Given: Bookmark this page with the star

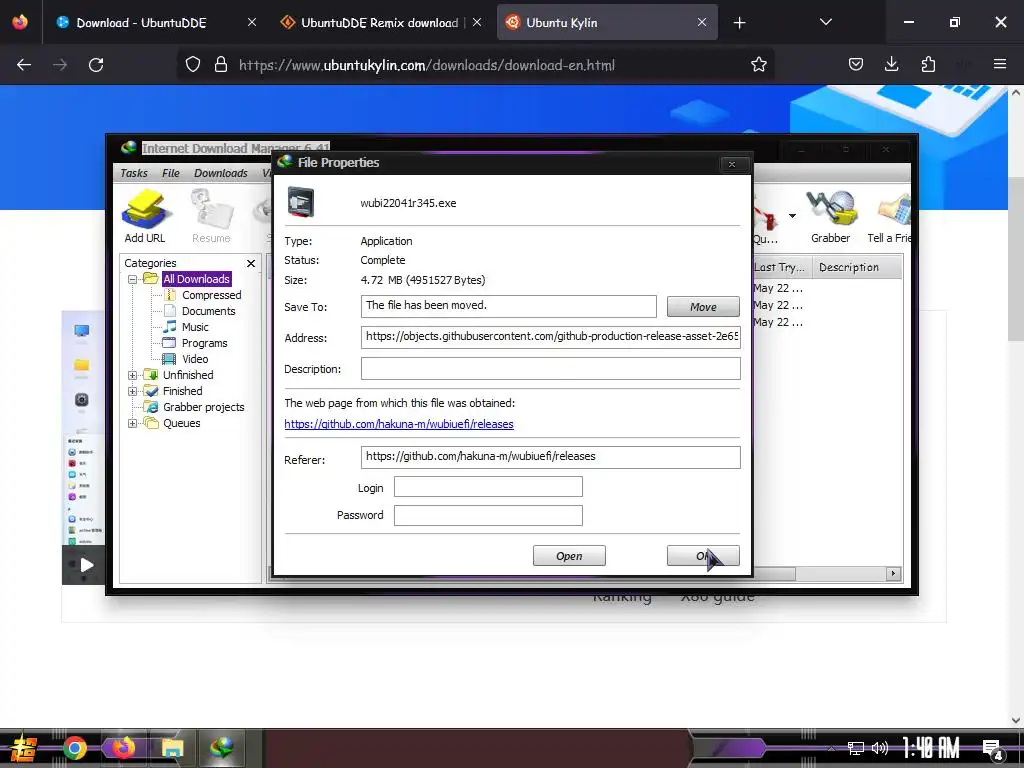Looking at the screenshot, I should pyautogui.click(x=758, y=65).
